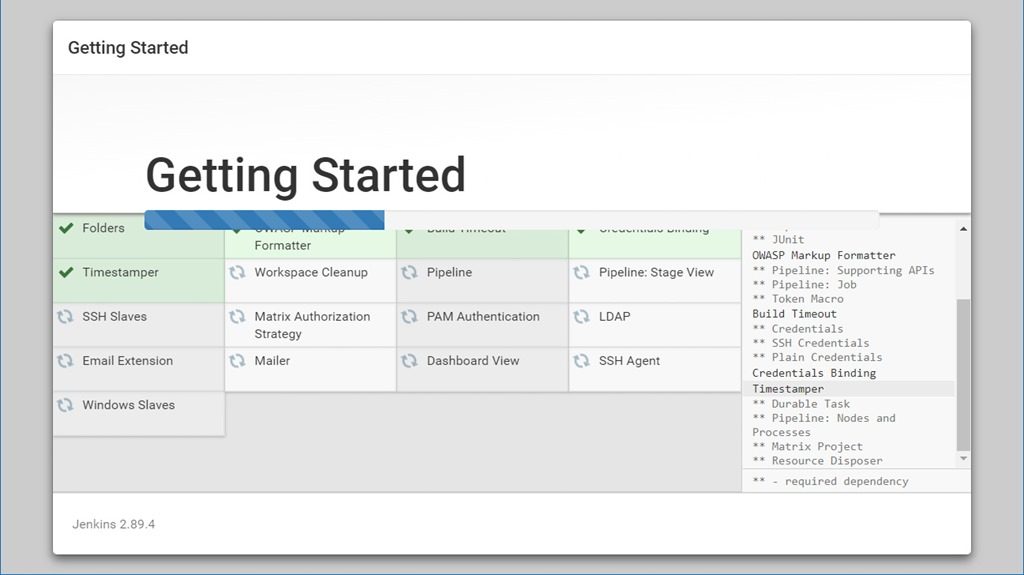Select the highlighted Timestamper log entry
The height and width of the screenshot is (575, 1024).
coord(788,389)
